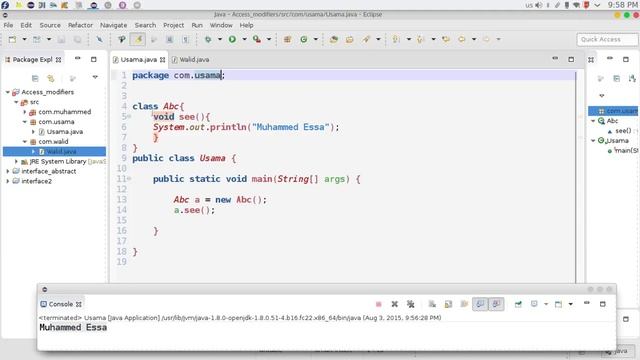The width and height of the screenshot is (640, 360).
Task: Open the Open Console dropdown arrow
Action: [x=571, y=304]
